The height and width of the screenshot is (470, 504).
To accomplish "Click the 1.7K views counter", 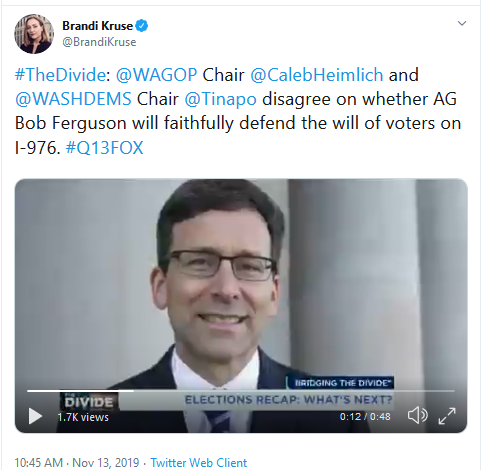I will 83,417.
